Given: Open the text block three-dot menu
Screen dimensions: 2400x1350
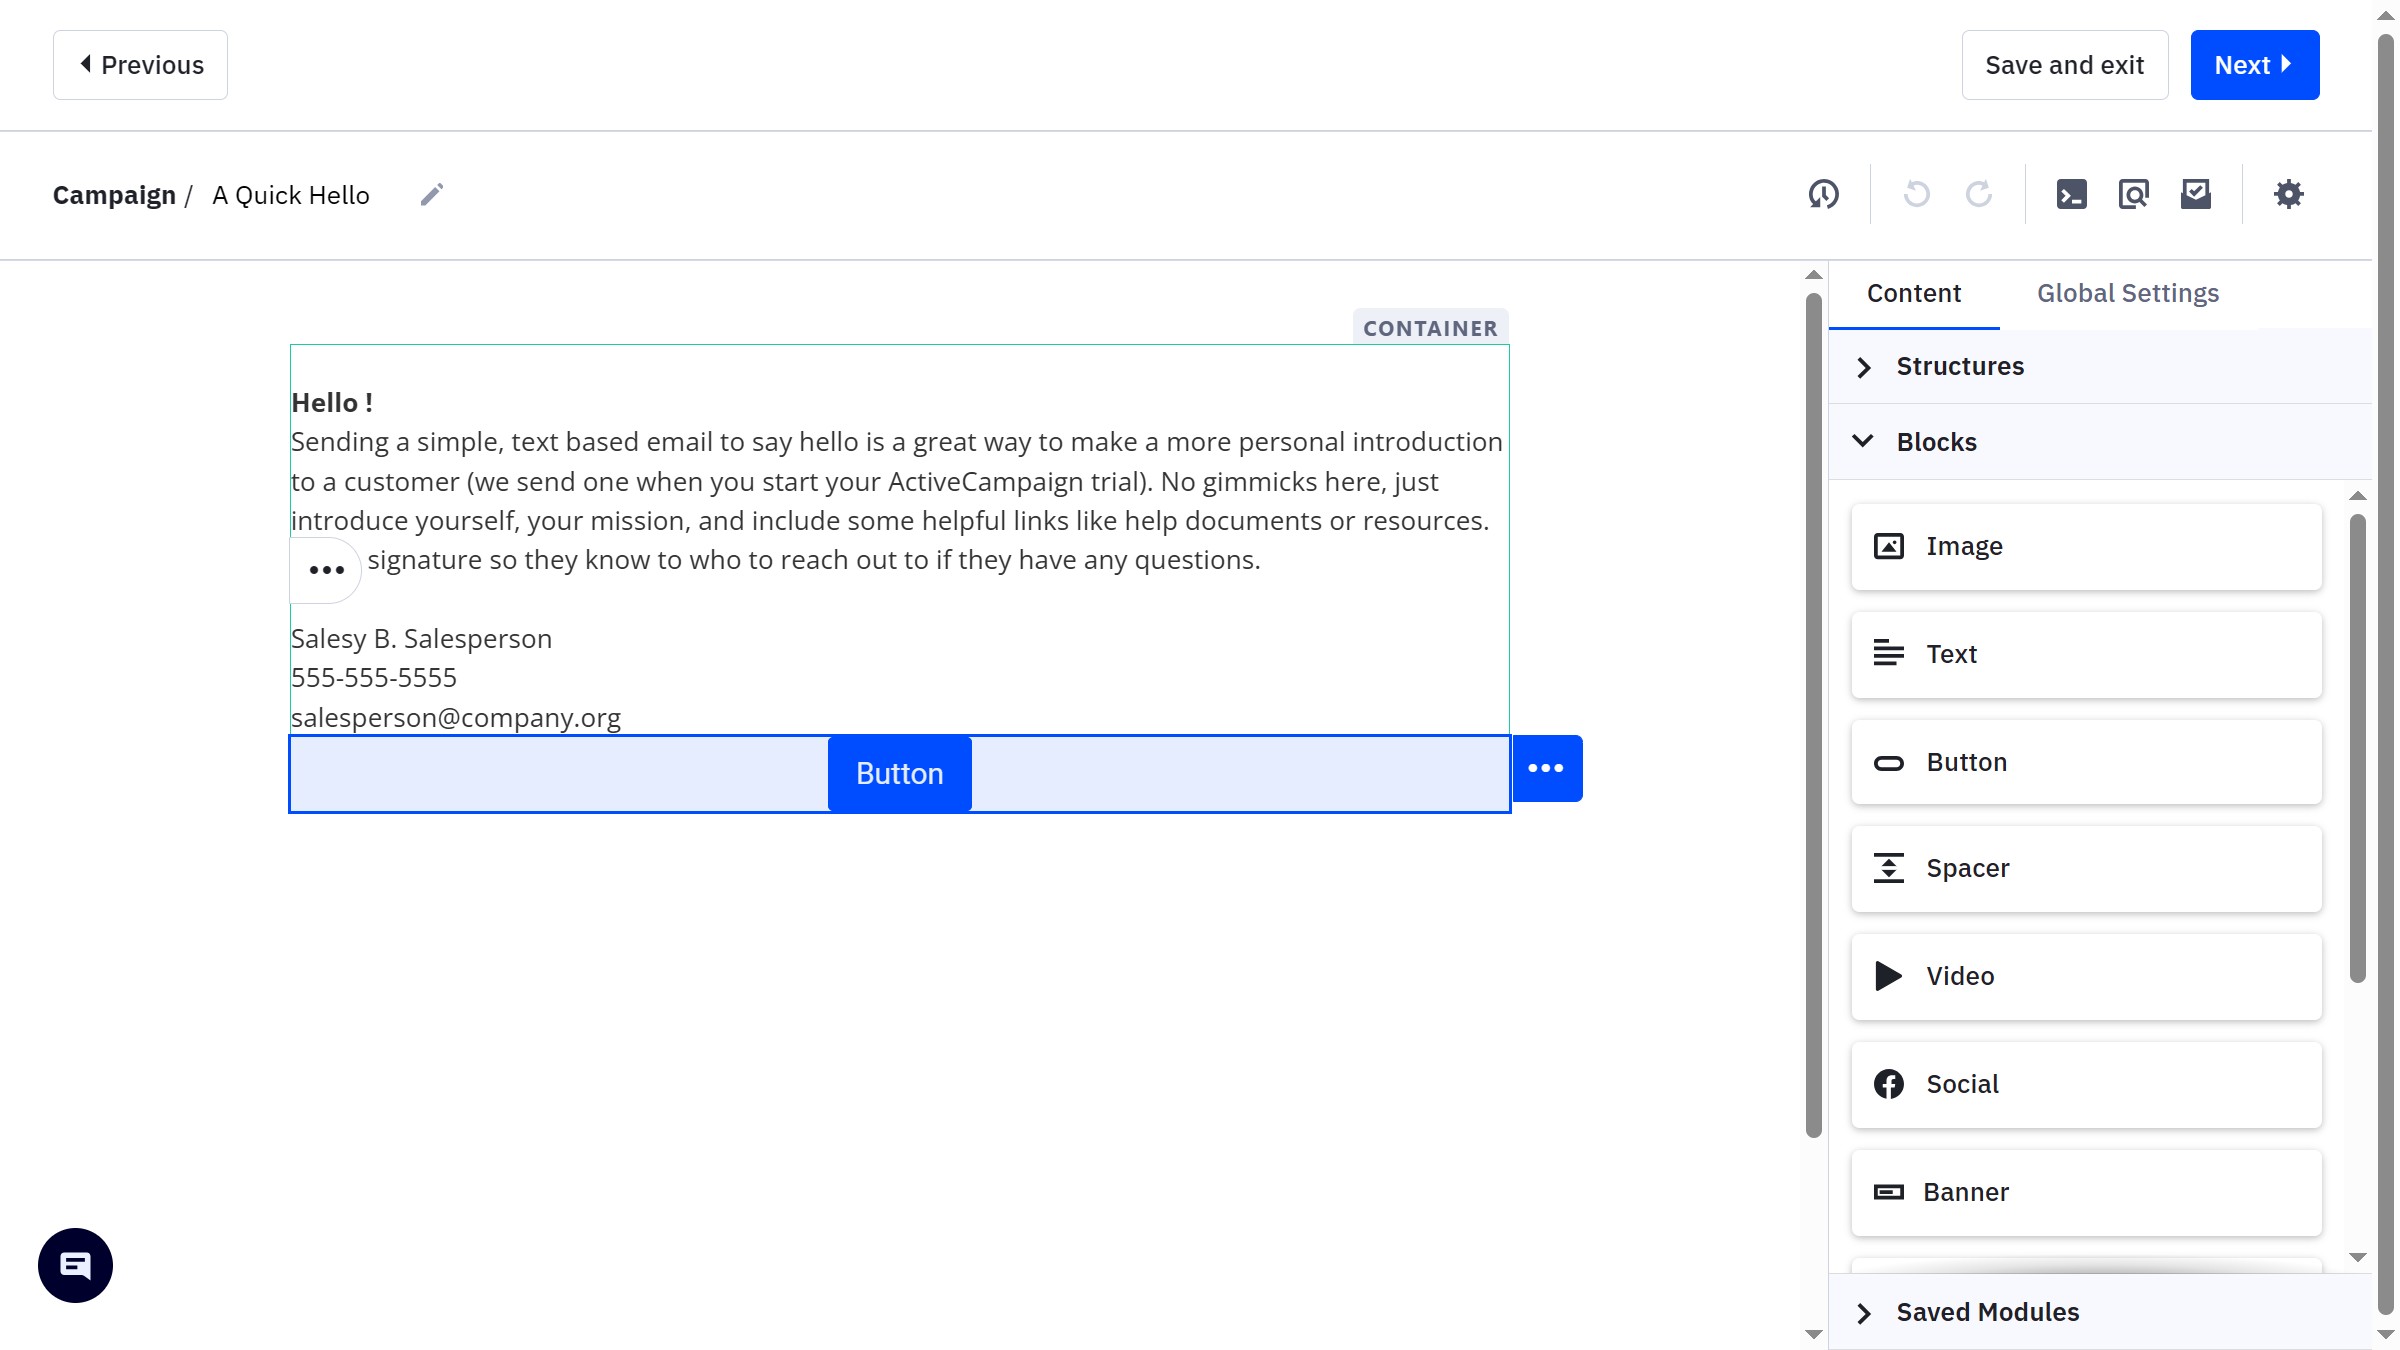Looking at the screenshot, I should 326,570.
